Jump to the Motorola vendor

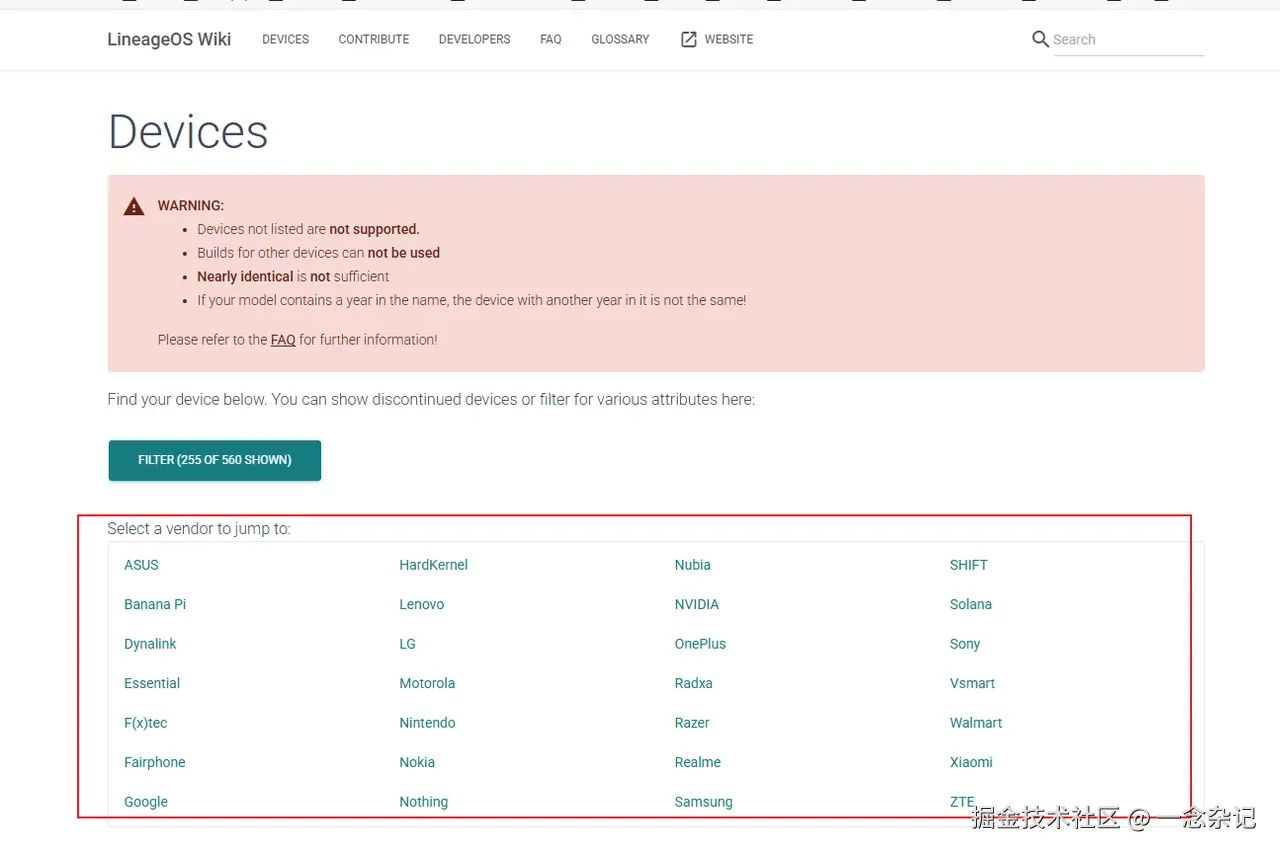point(427,683)
